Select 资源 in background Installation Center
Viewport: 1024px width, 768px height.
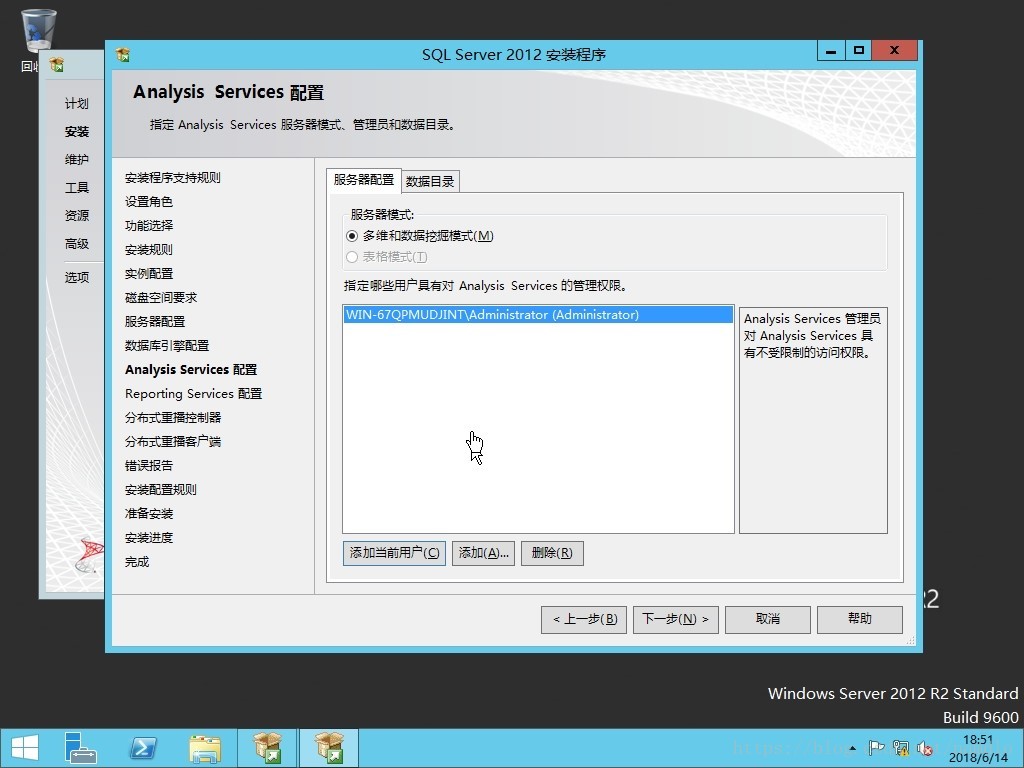click(76, 216)
